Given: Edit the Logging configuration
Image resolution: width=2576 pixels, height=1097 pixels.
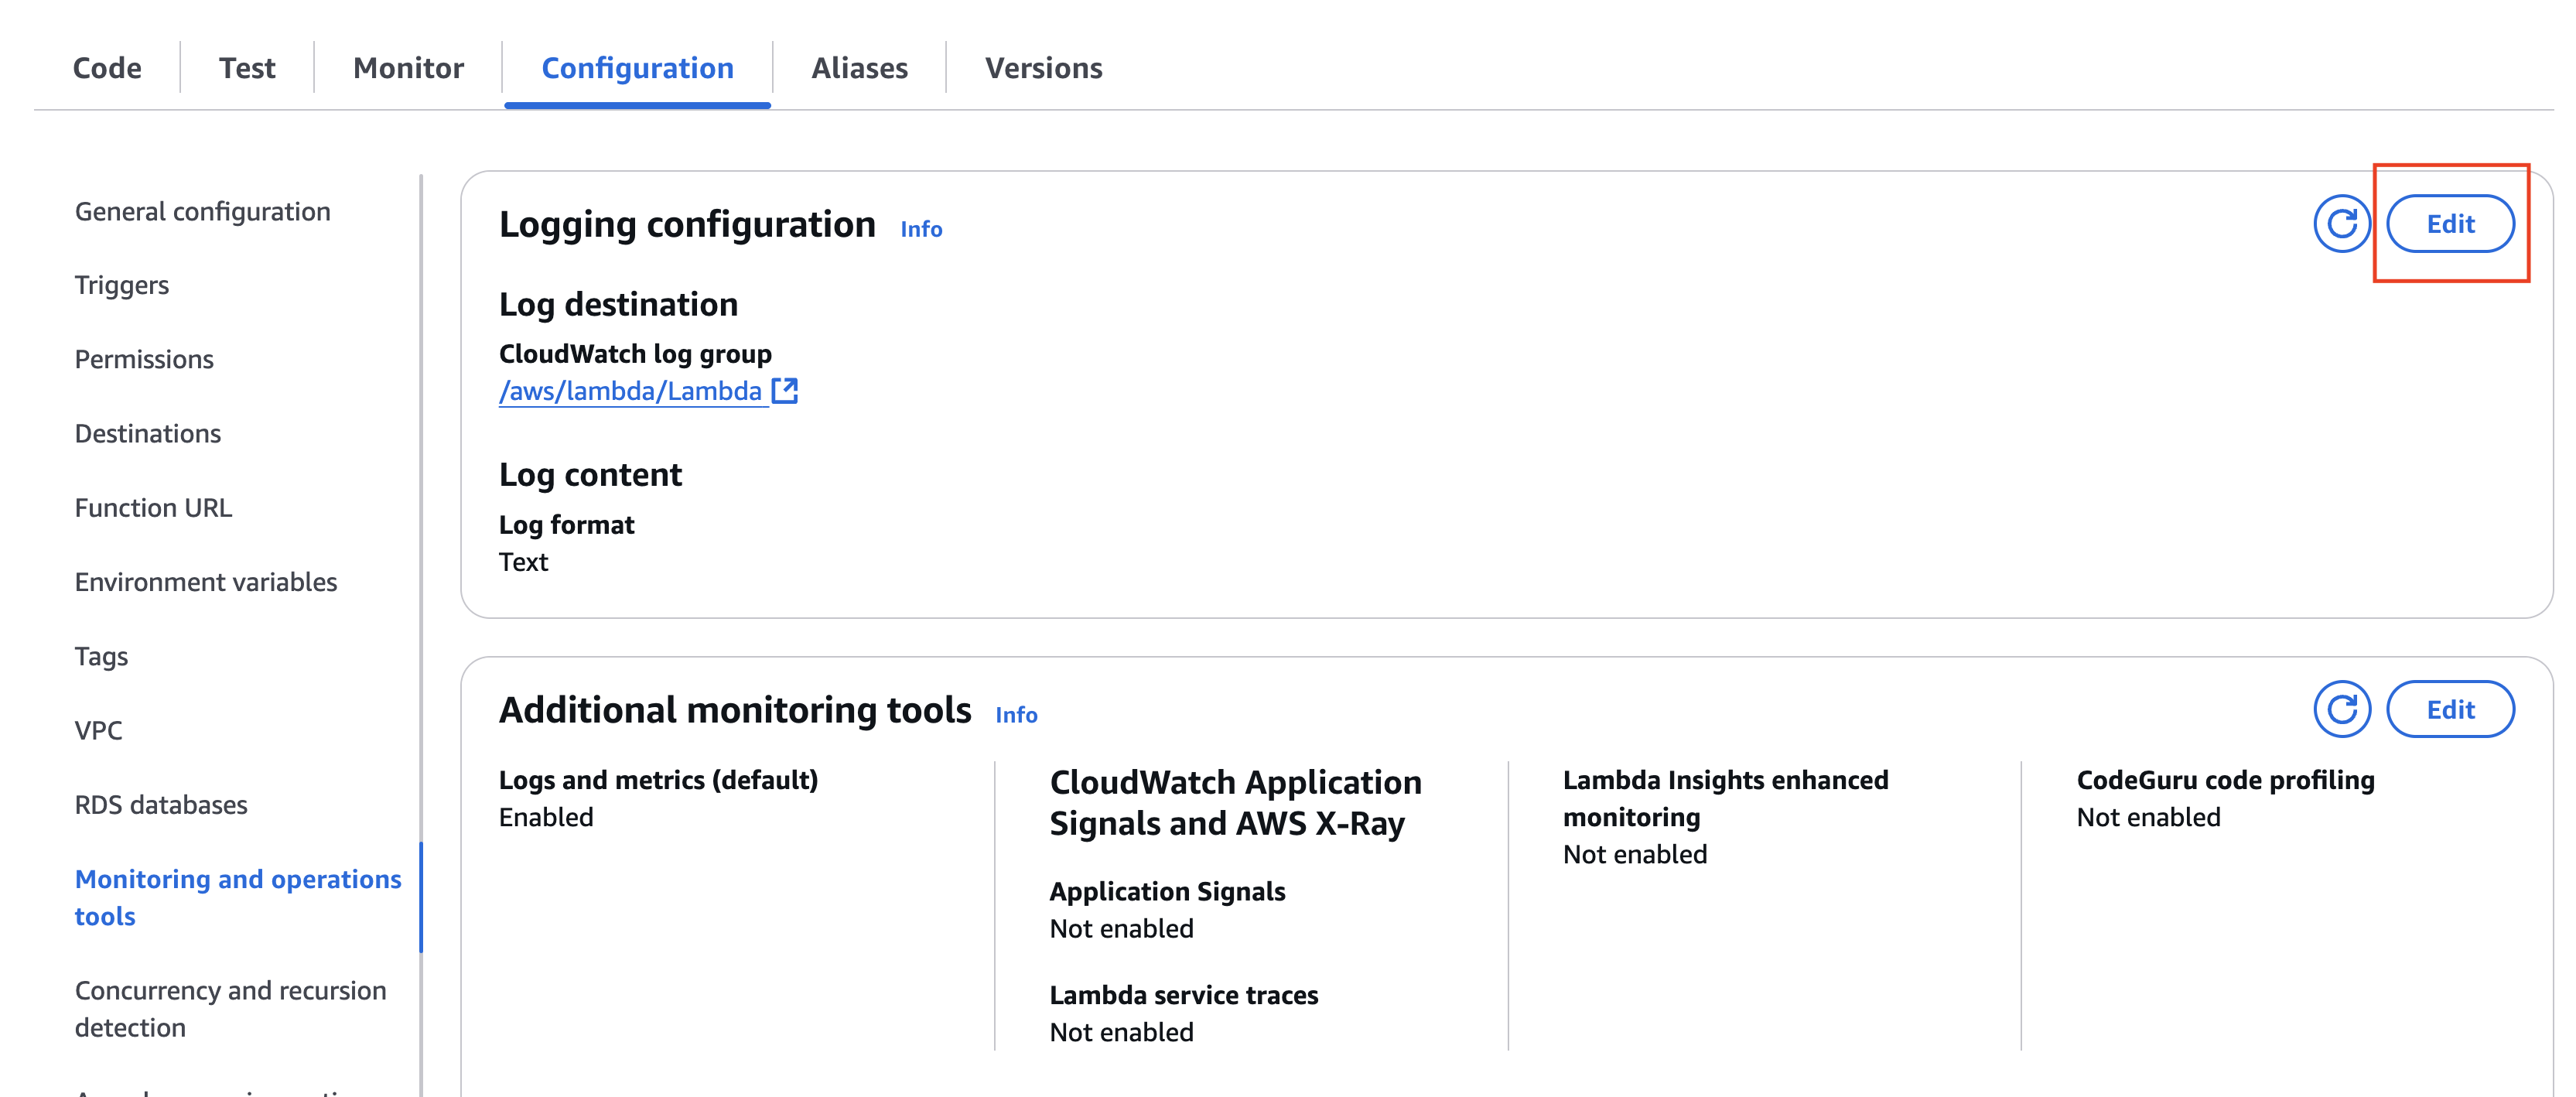Looking at the screenshot, I should (2449, 224).
